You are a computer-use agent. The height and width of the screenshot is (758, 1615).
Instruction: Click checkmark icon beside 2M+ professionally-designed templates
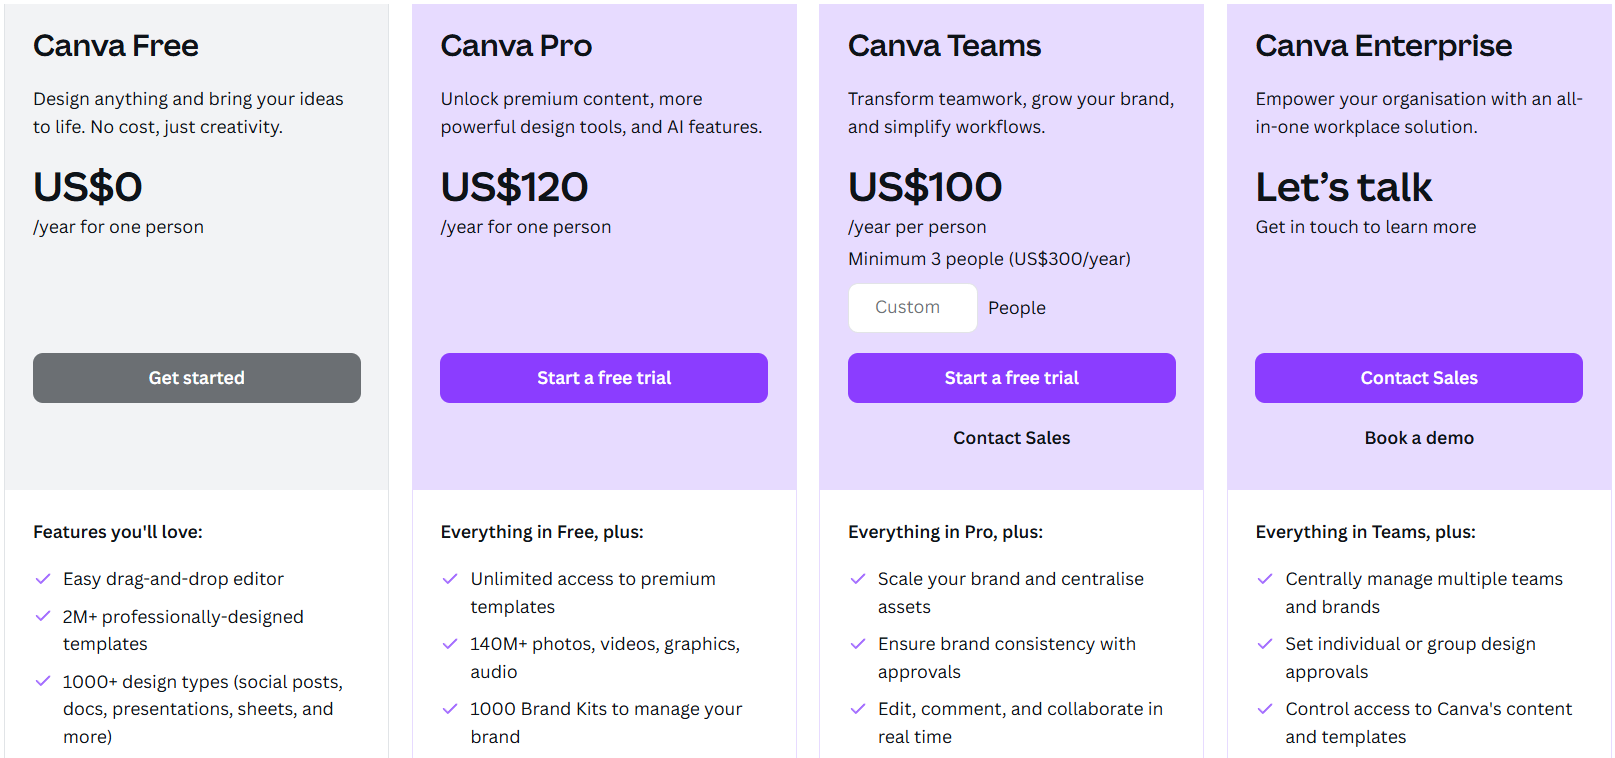pyautogui.click(x=43, y=617)
